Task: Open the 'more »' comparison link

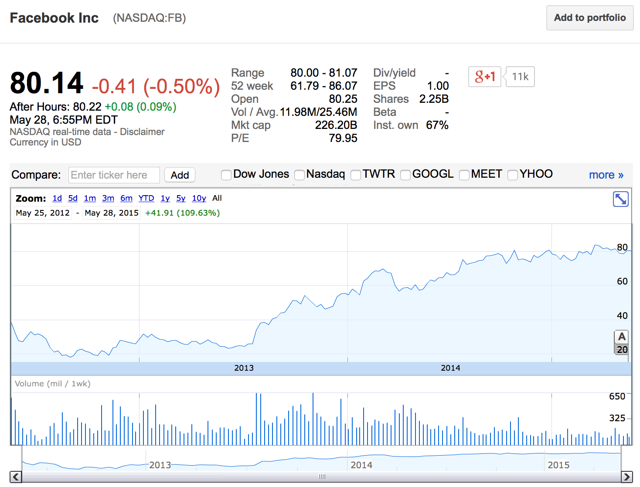Action: coord(606,175)
